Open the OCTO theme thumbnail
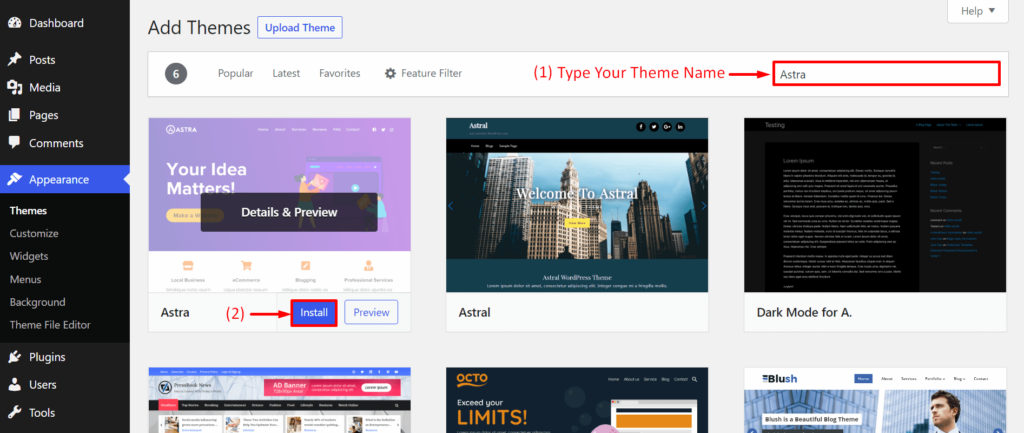 [x=577, y=400]
